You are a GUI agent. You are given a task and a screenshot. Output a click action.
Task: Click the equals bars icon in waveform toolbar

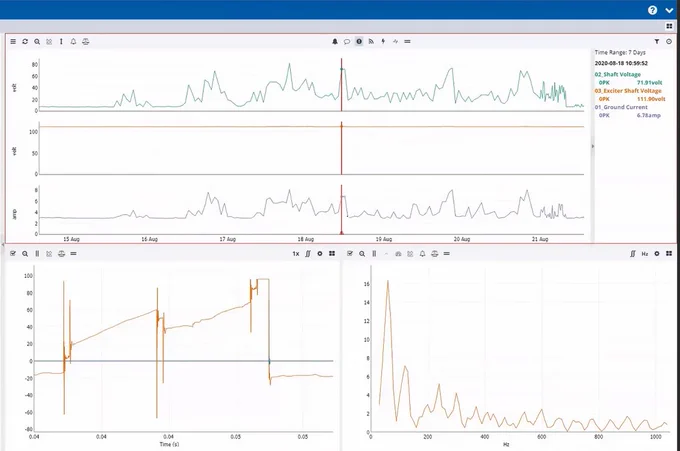click(73, 254)
